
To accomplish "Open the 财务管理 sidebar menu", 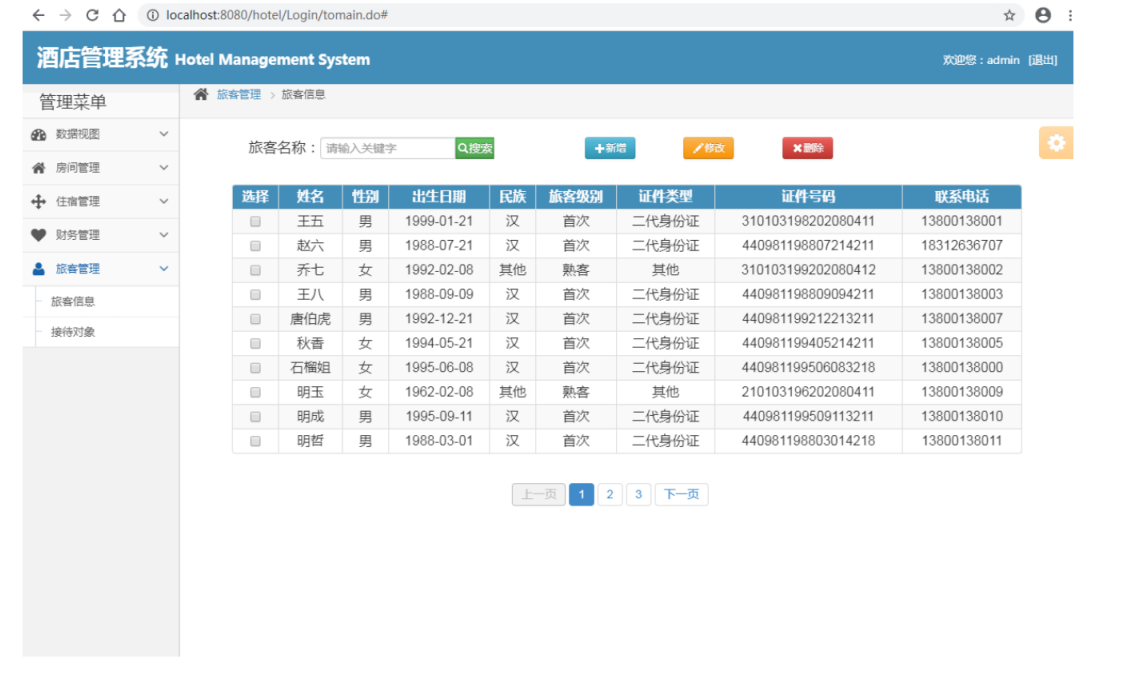I will tap(101, 235).
